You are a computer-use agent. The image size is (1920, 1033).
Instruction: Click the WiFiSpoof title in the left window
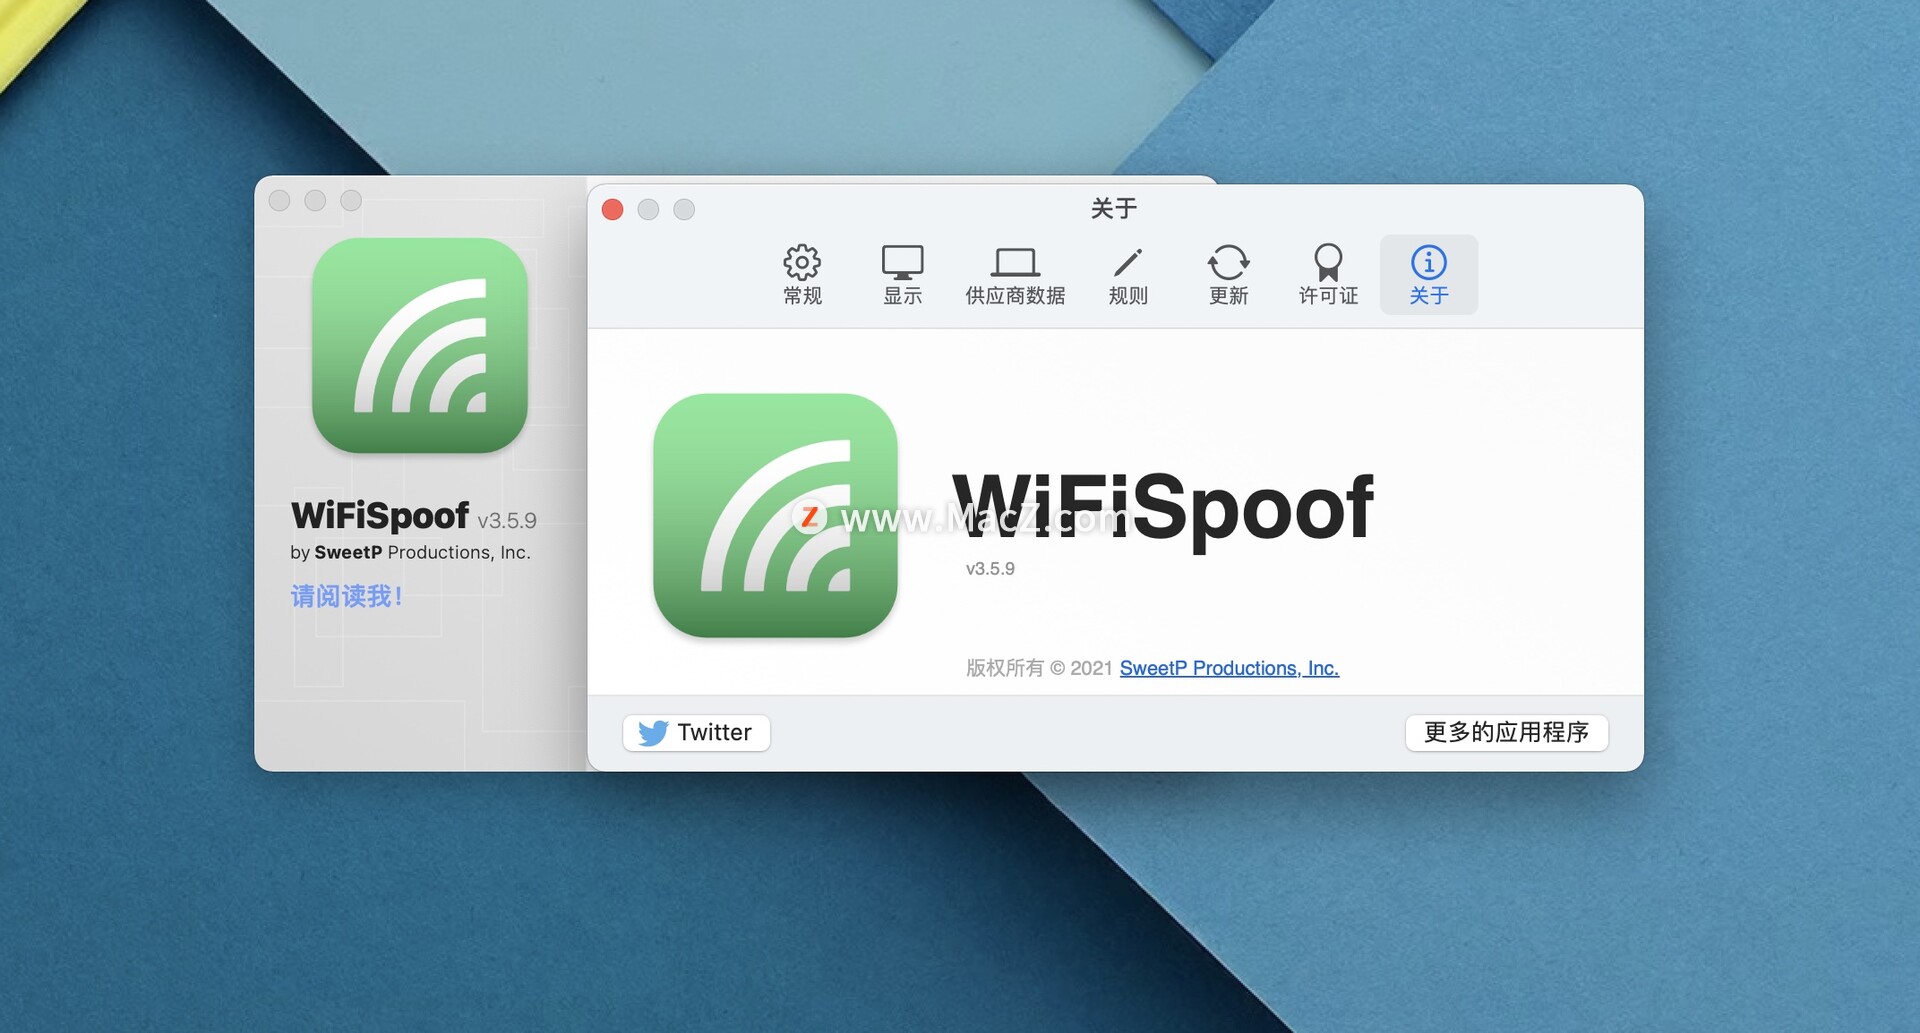click(380, 515)
